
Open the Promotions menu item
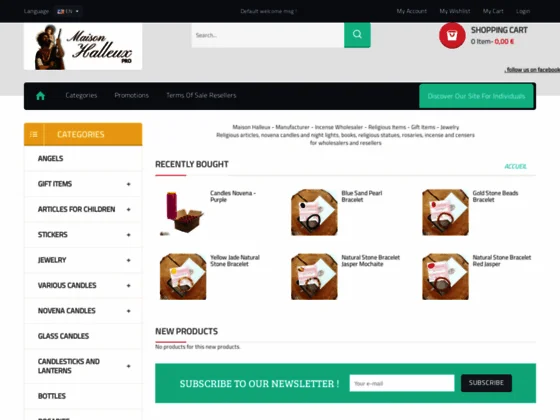pos(131,95)
